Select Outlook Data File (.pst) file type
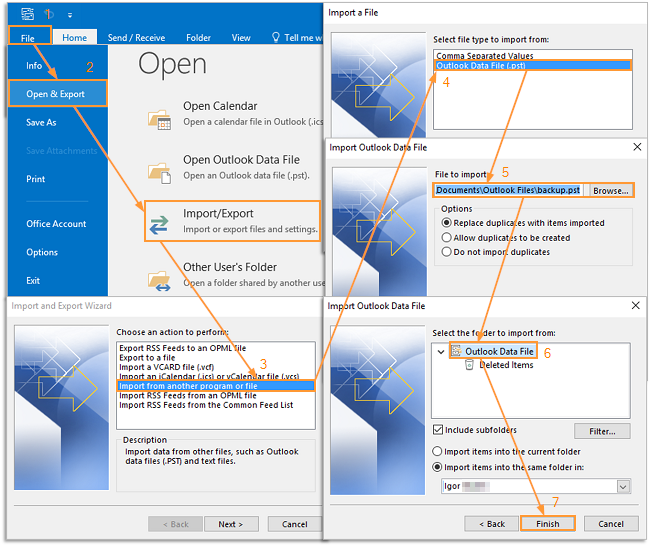 click(x=533, y=66)
